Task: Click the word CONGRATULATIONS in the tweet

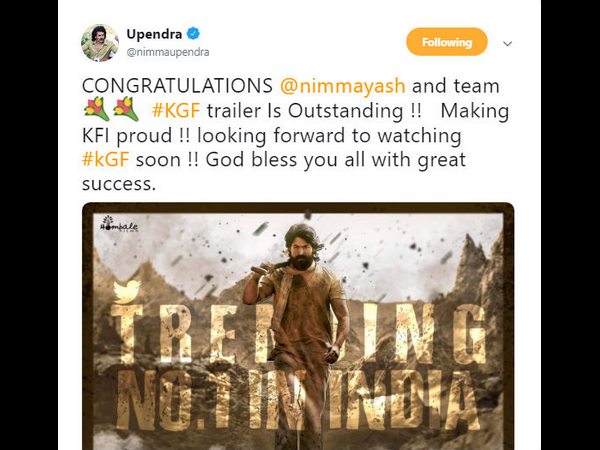Action: click(177, 86)
